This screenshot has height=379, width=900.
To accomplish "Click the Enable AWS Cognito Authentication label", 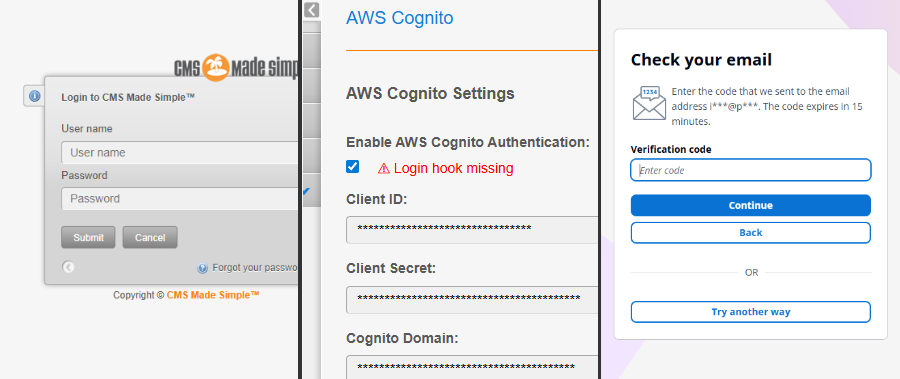I will [468, 142].
